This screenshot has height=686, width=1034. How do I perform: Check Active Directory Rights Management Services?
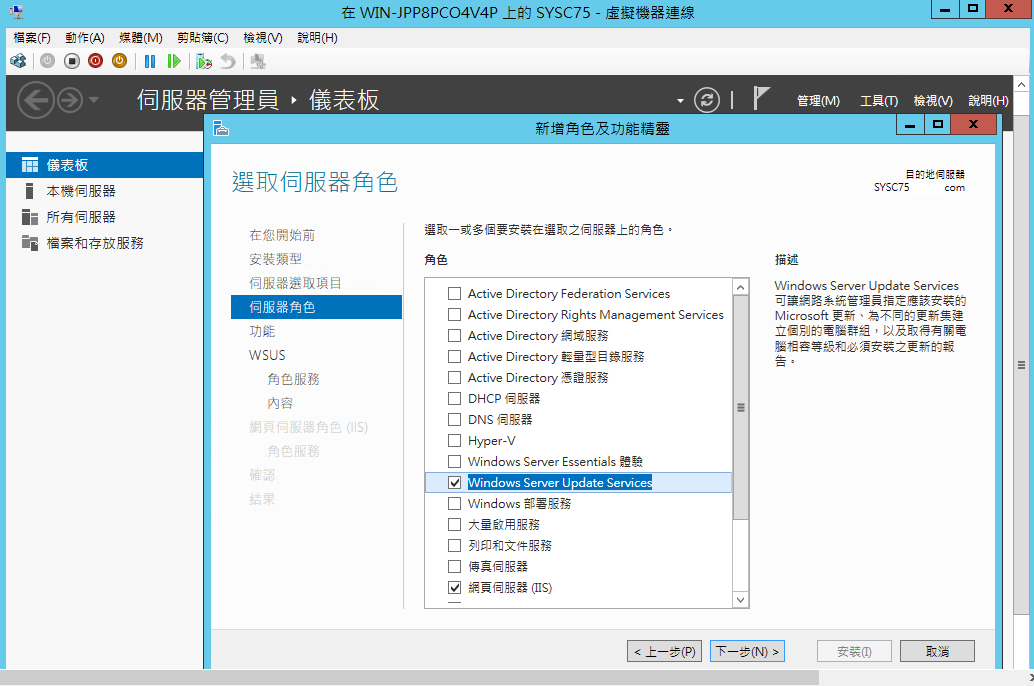coord(454,315)
